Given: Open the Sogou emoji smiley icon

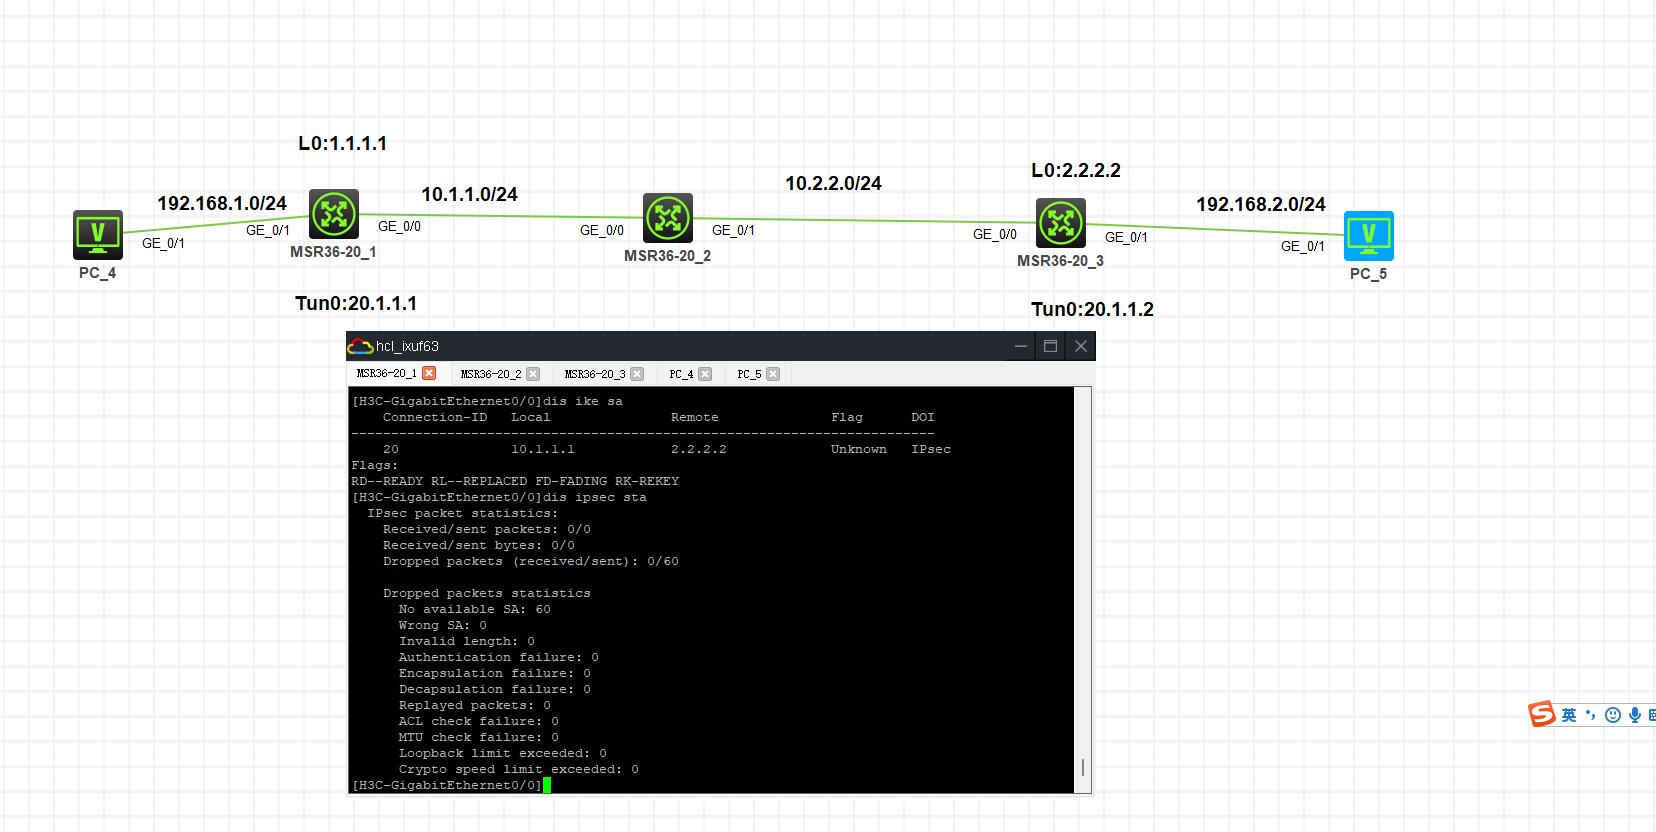Looking at the screenshot, I should [x=1613, y=715].
